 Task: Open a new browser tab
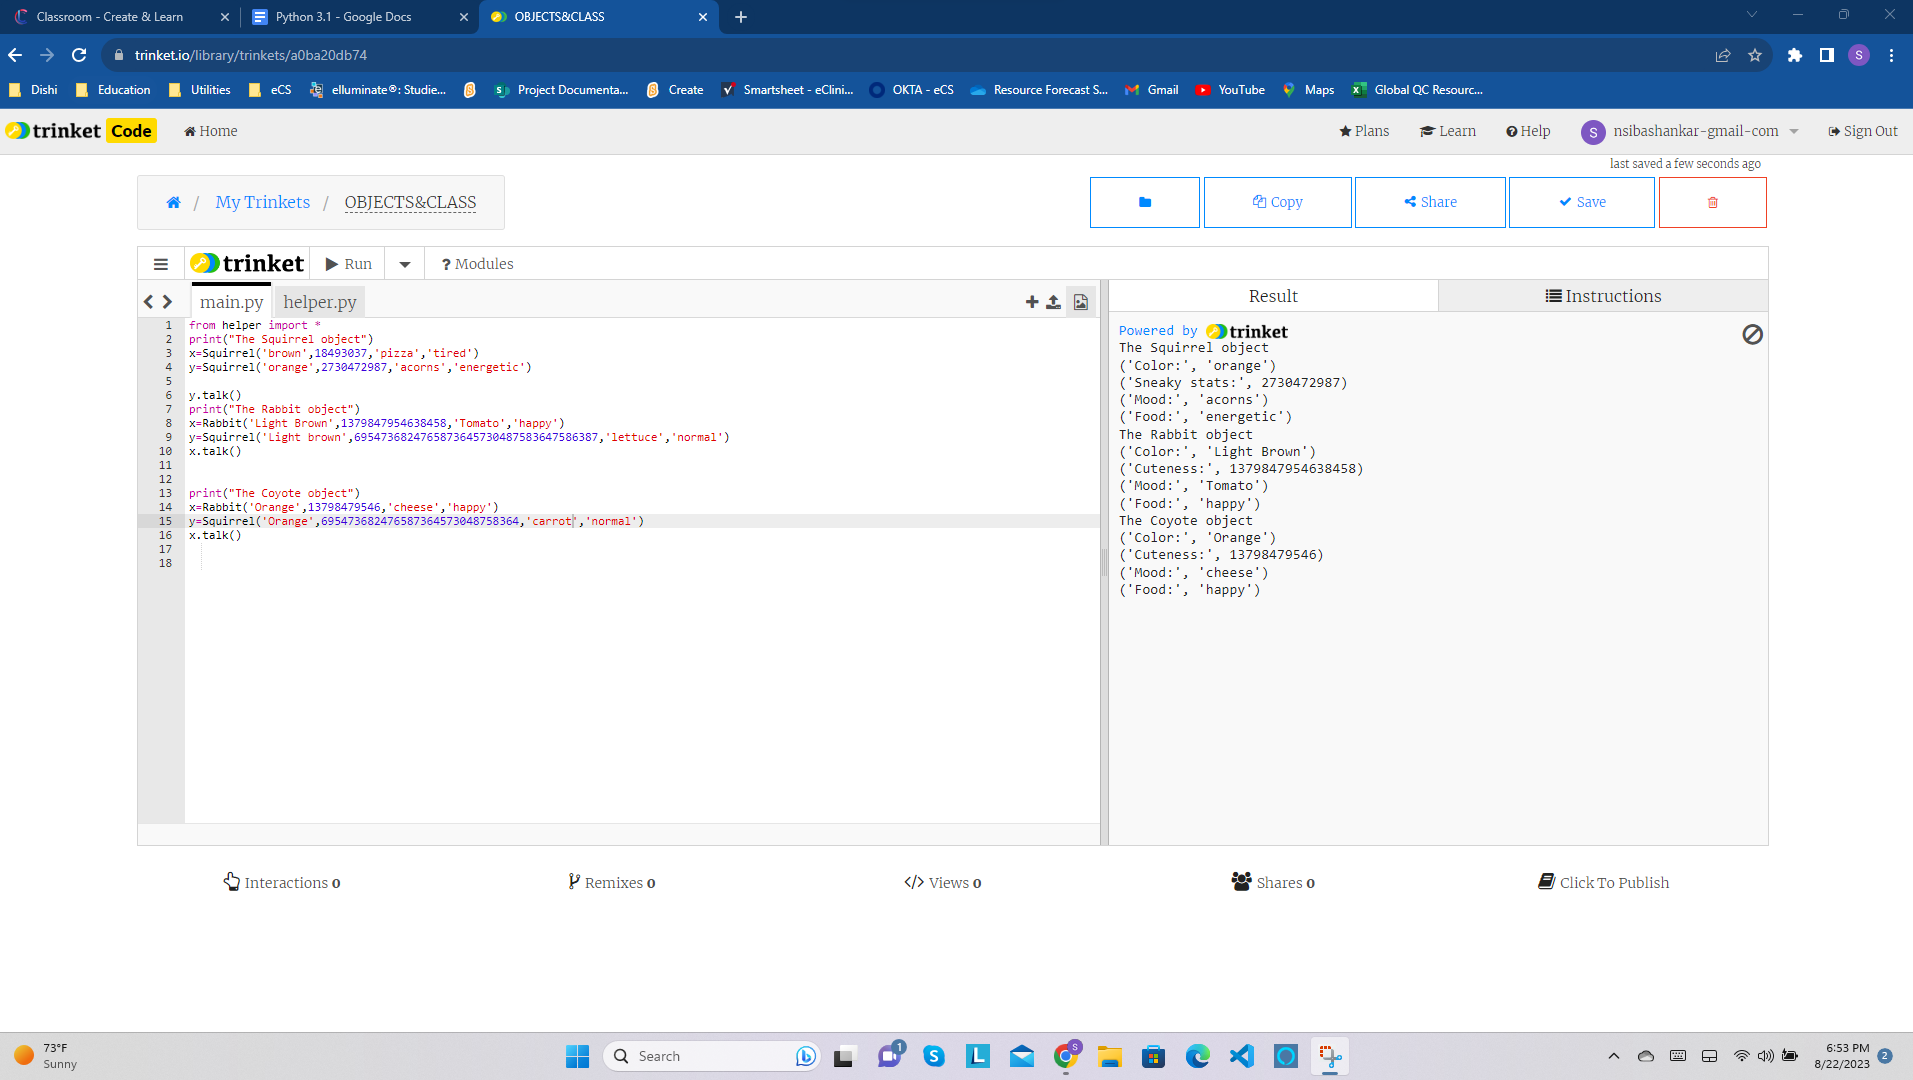click(x=741, y=17)
